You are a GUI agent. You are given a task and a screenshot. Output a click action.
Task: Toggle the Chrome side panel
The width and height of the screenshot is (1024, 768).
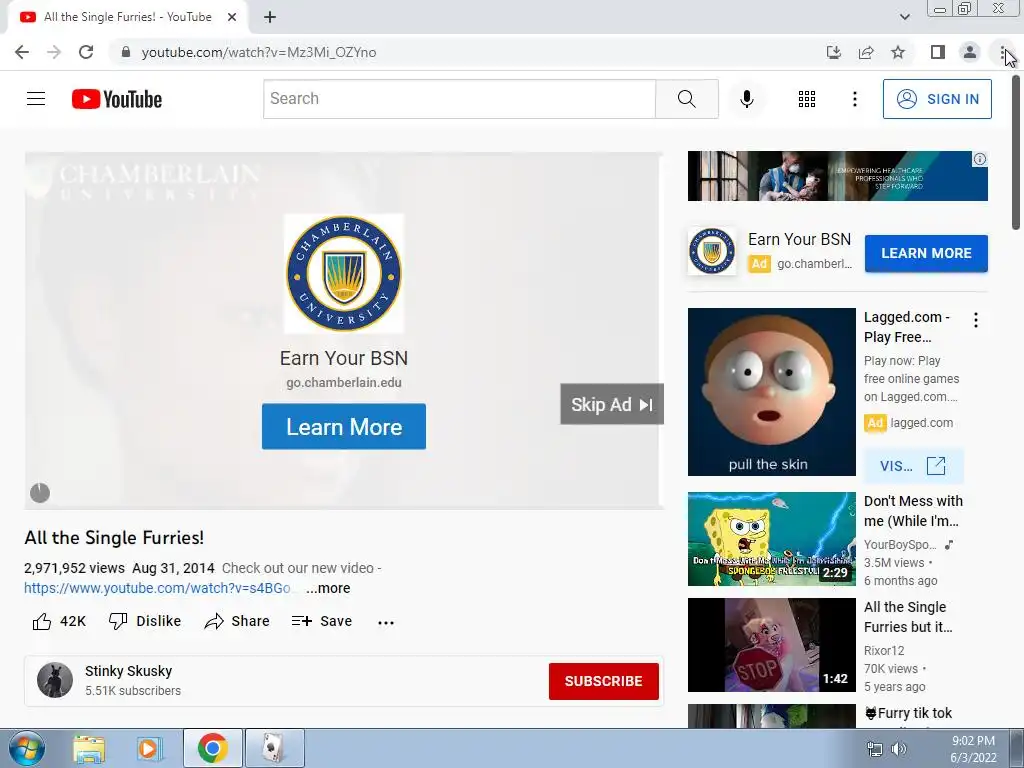[x=938, y=52]
